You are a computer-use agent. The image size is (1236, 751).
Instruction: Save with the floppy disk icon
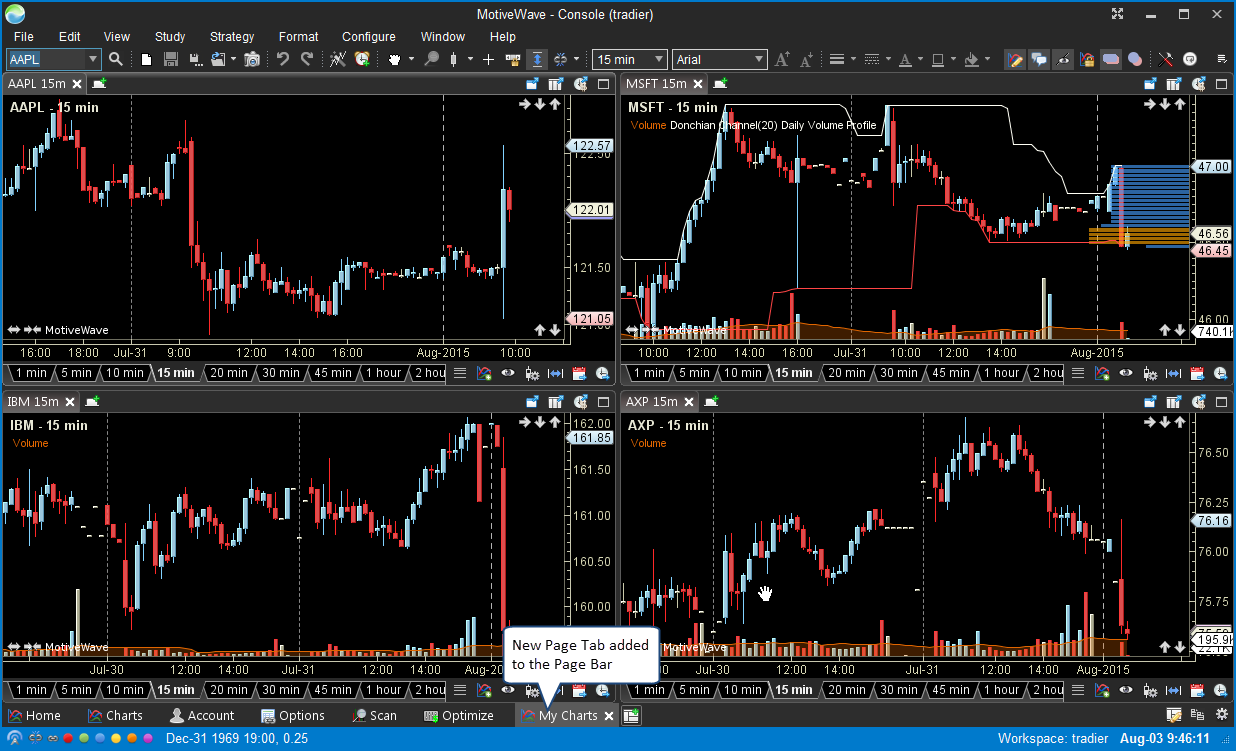tap(170, 59)
